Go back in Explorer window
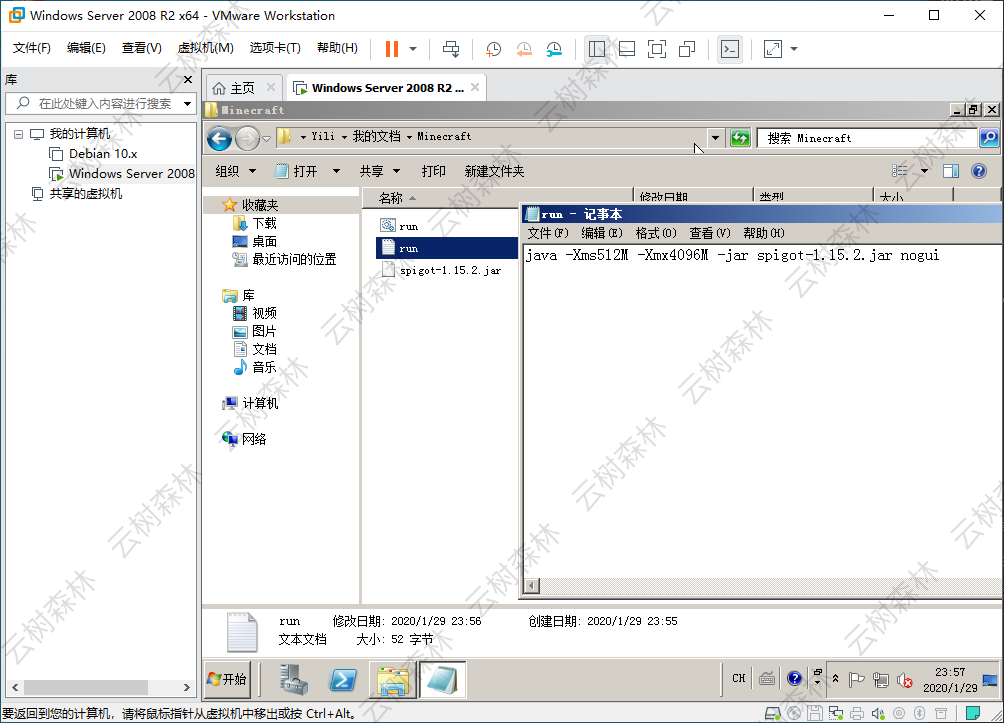 pyautogui.click(x=219, y=138)
